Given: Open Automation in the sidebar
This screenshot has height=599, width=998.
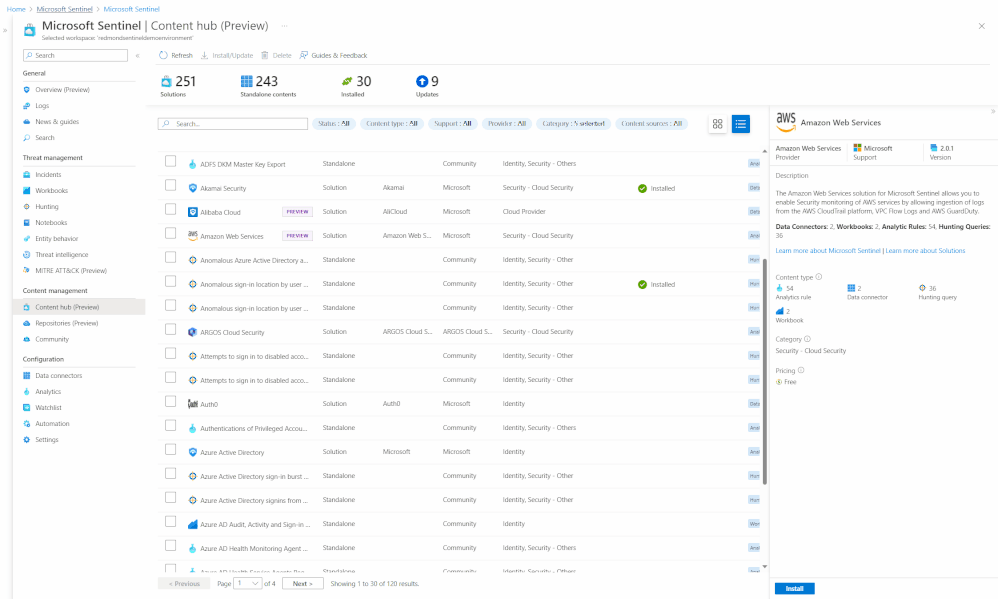Looking at the screenshot, I should coord(52,423).
